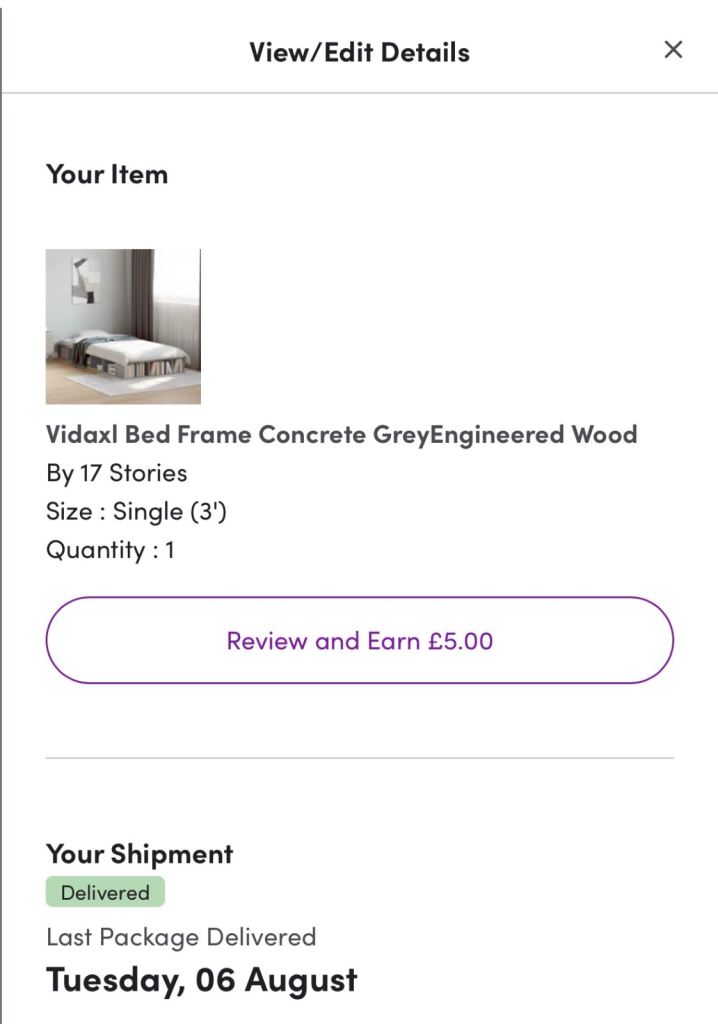Close the View/Edit Details panel
Image resolution: width=718 pixels, height=1024 pixels.
[673, 50]
